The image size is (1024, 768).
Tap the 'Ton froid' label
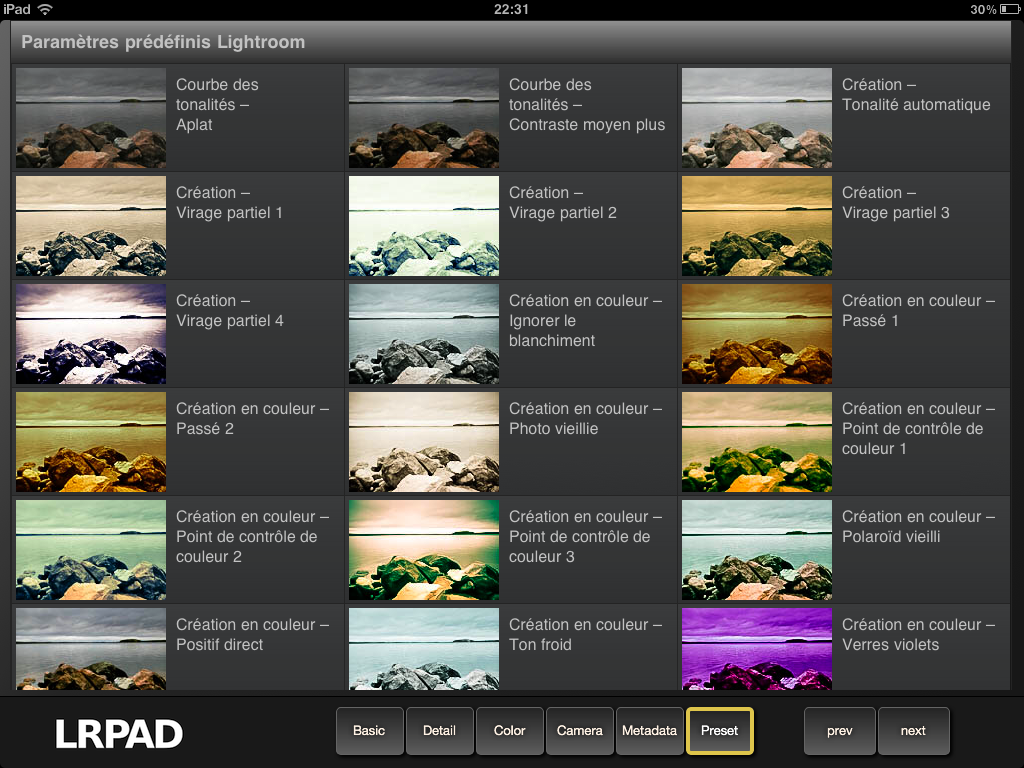(x=540, y=645)
